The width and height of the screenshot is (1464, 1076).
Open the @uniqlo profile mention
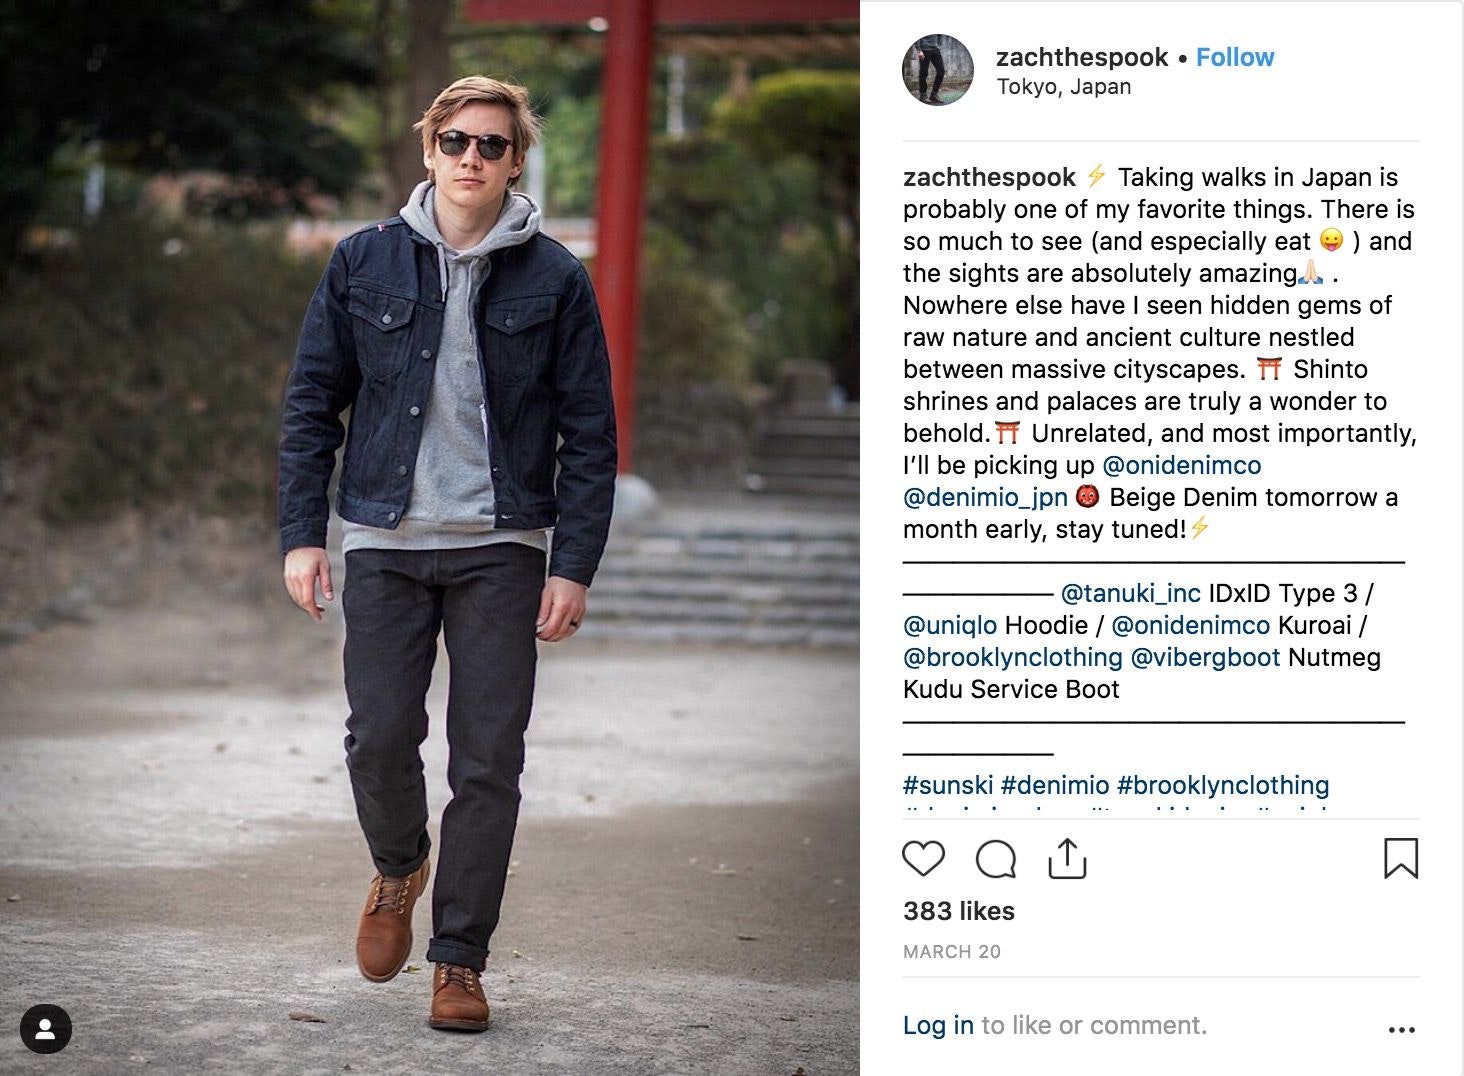950,625
